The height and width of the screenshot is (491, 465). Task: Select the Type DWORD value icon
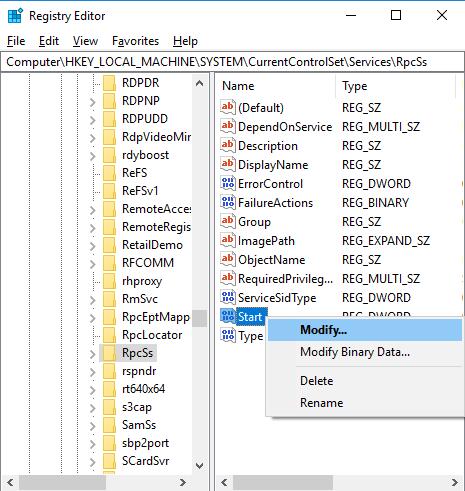click(x=228, y=335)
